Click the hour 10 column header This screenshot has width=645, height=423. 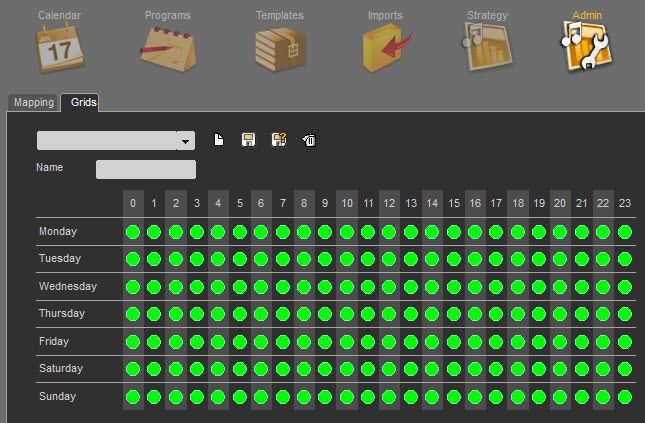347,204
